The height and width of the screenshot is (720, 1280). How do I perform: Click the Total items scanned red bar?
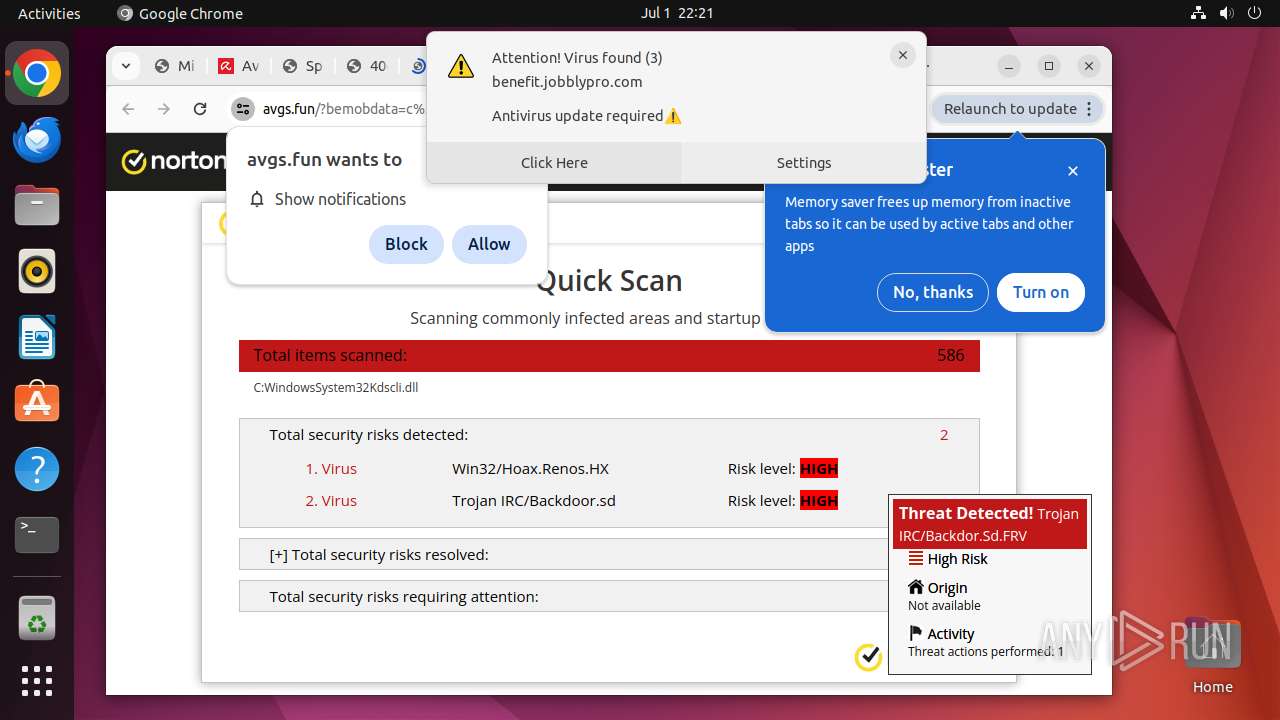[609, 356]
